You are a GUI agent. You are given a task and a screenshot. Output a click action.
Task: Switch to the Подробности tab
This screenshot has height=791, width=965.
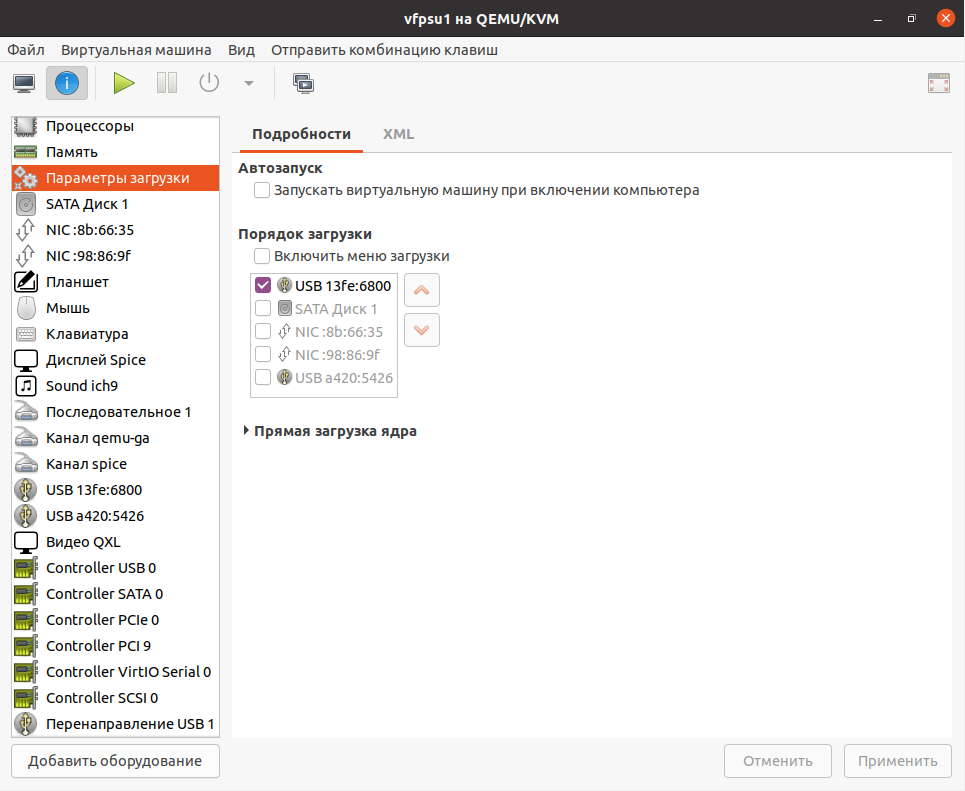click(x=301, y=134)
